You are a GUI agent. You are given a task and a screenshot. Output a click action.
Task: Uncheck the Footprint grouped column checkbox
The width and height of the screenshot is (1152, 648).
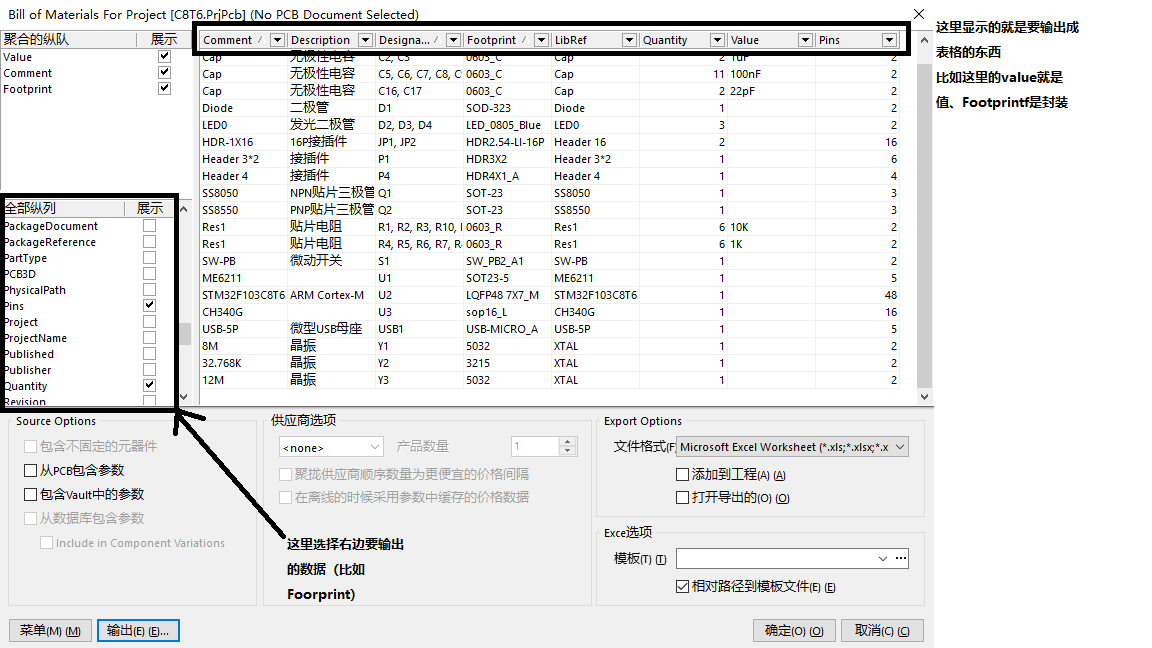(x=165, y=88)
